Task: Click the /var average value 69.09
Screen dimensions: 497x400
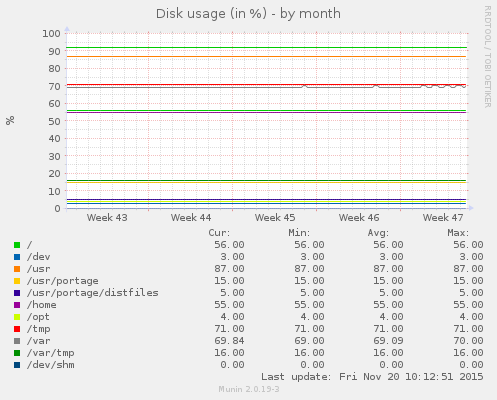Action: click(x=388, y=341)
